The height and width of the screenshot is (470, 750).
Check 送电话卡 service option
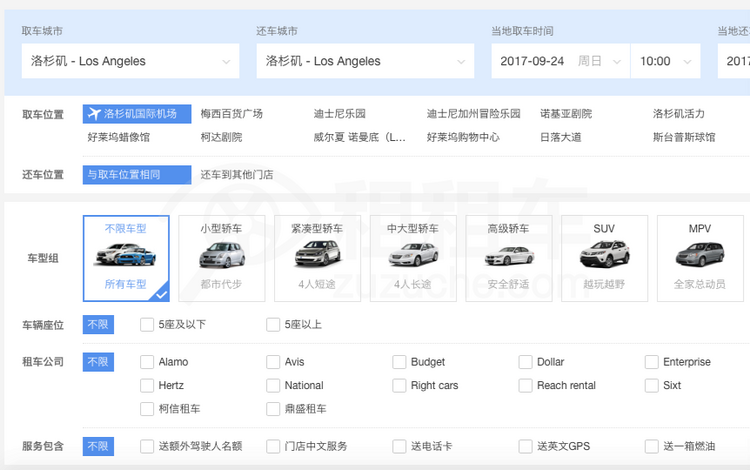point(399,447)
